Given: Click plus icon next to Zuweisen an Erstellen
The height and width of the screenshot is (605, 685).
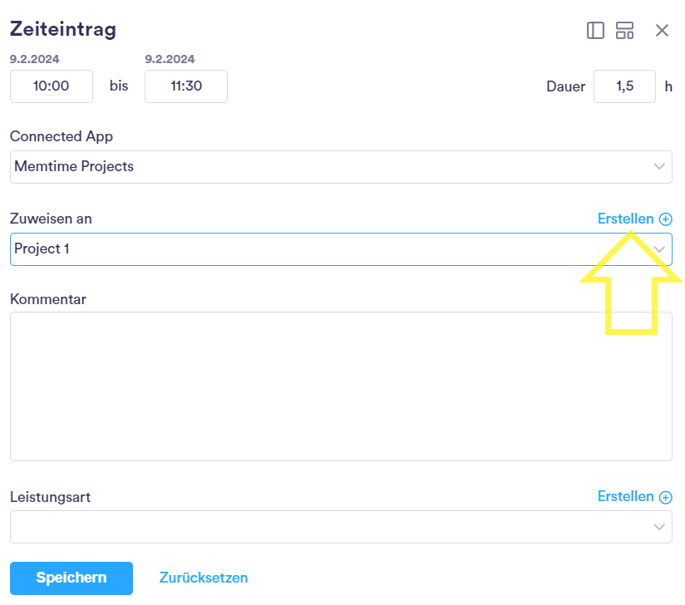Looking at the screenshot, I should coord(665,219).
